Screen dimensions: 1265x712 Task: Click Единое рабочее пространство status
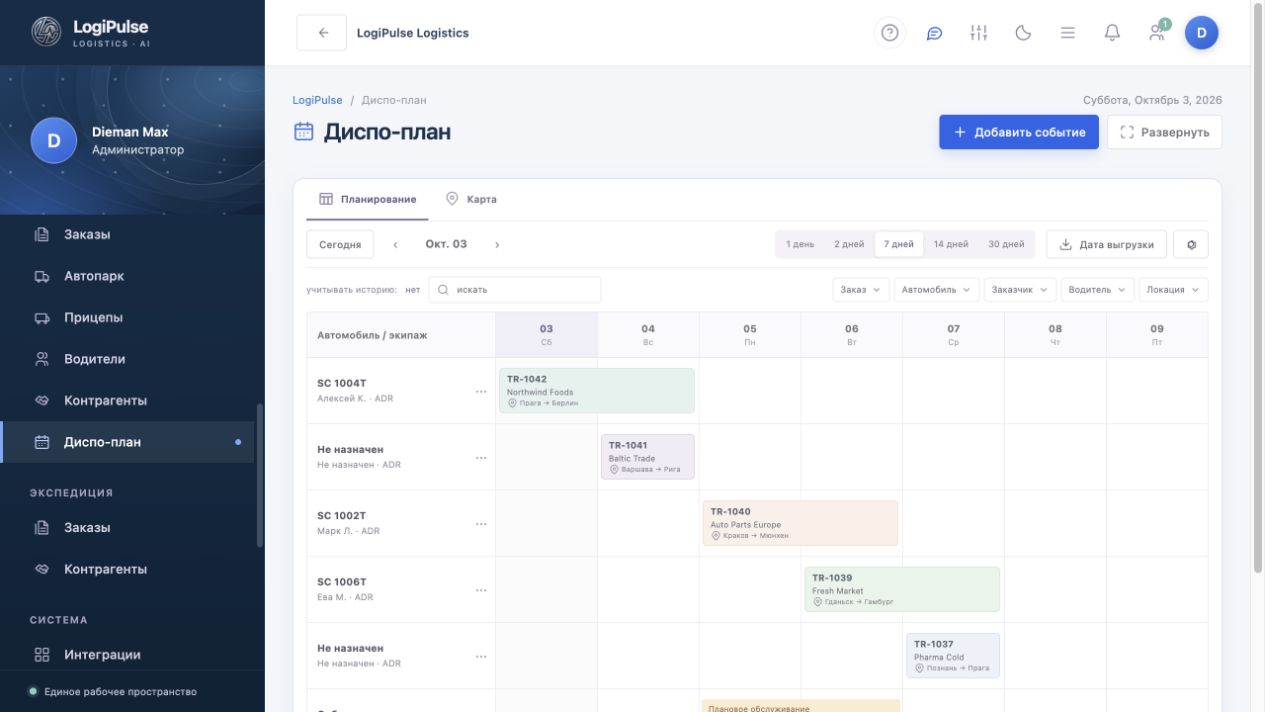click(113, 692)
